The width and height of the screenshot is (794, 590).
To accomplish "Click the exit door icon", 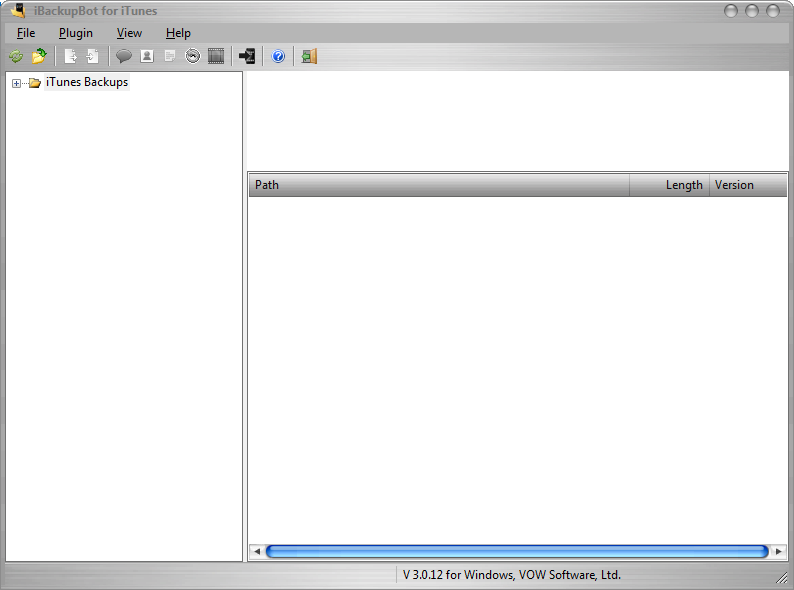I will (309, 56).
